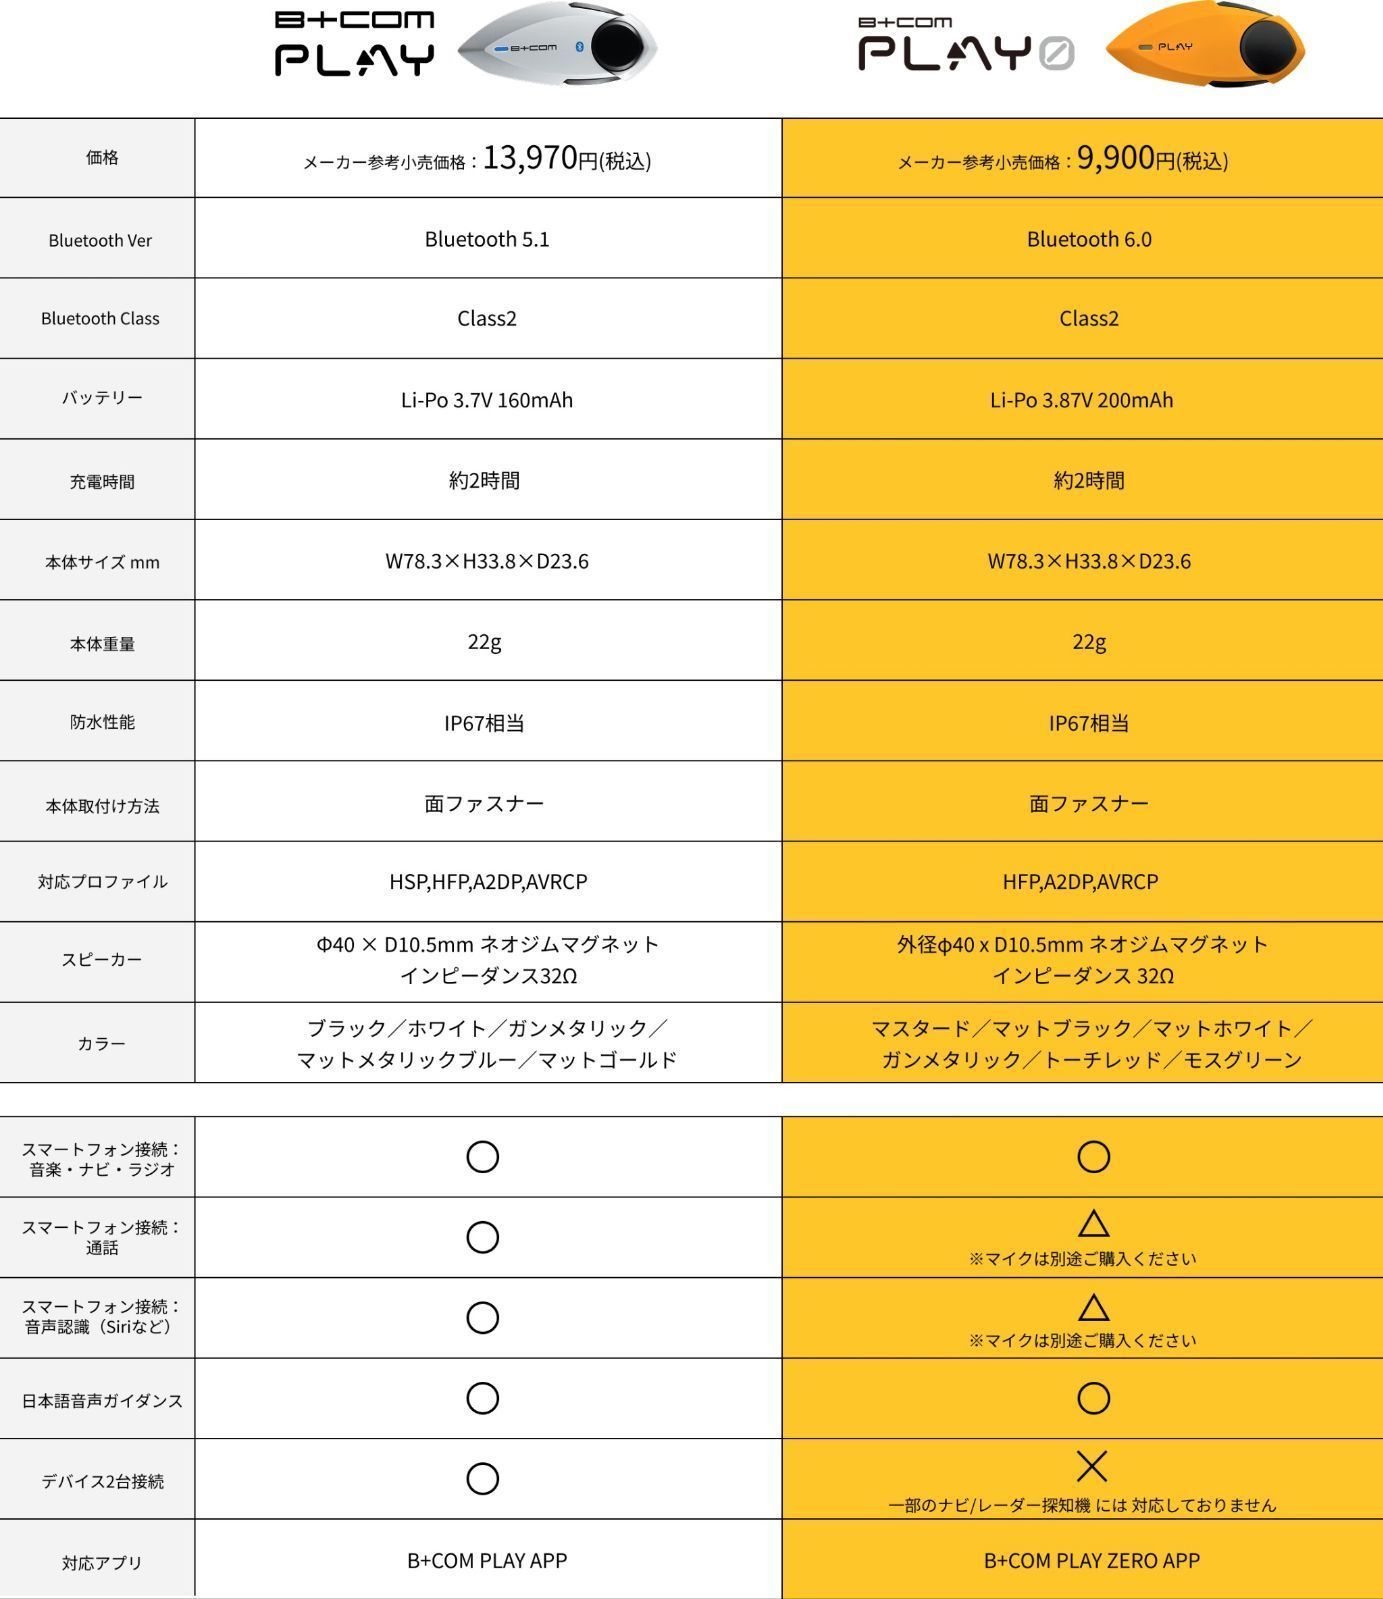
Task: Click the 価格 row header
Action: point(102,157)
